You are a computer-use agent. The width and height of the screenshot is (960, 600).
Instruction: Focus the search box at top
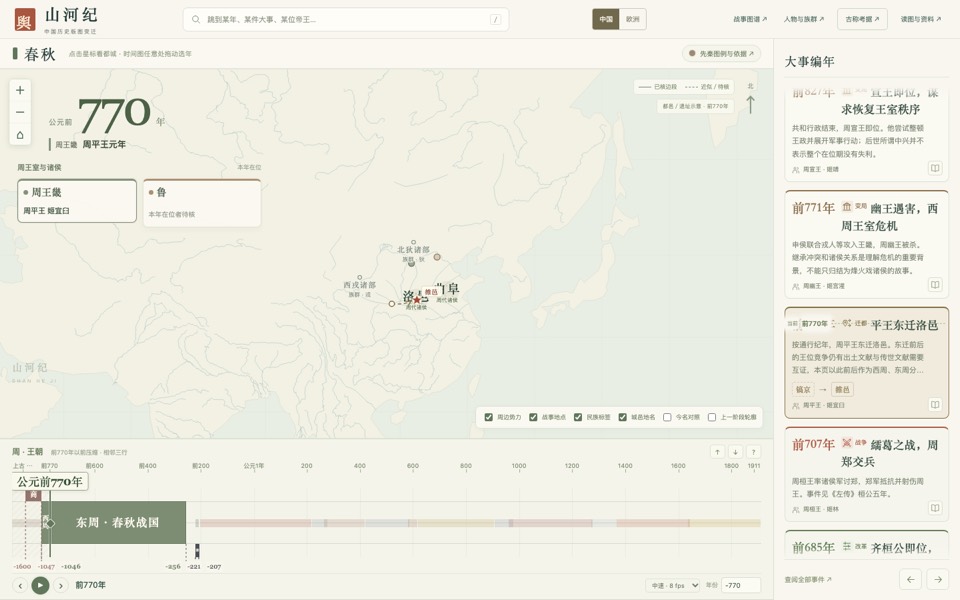tap(346, 20)
